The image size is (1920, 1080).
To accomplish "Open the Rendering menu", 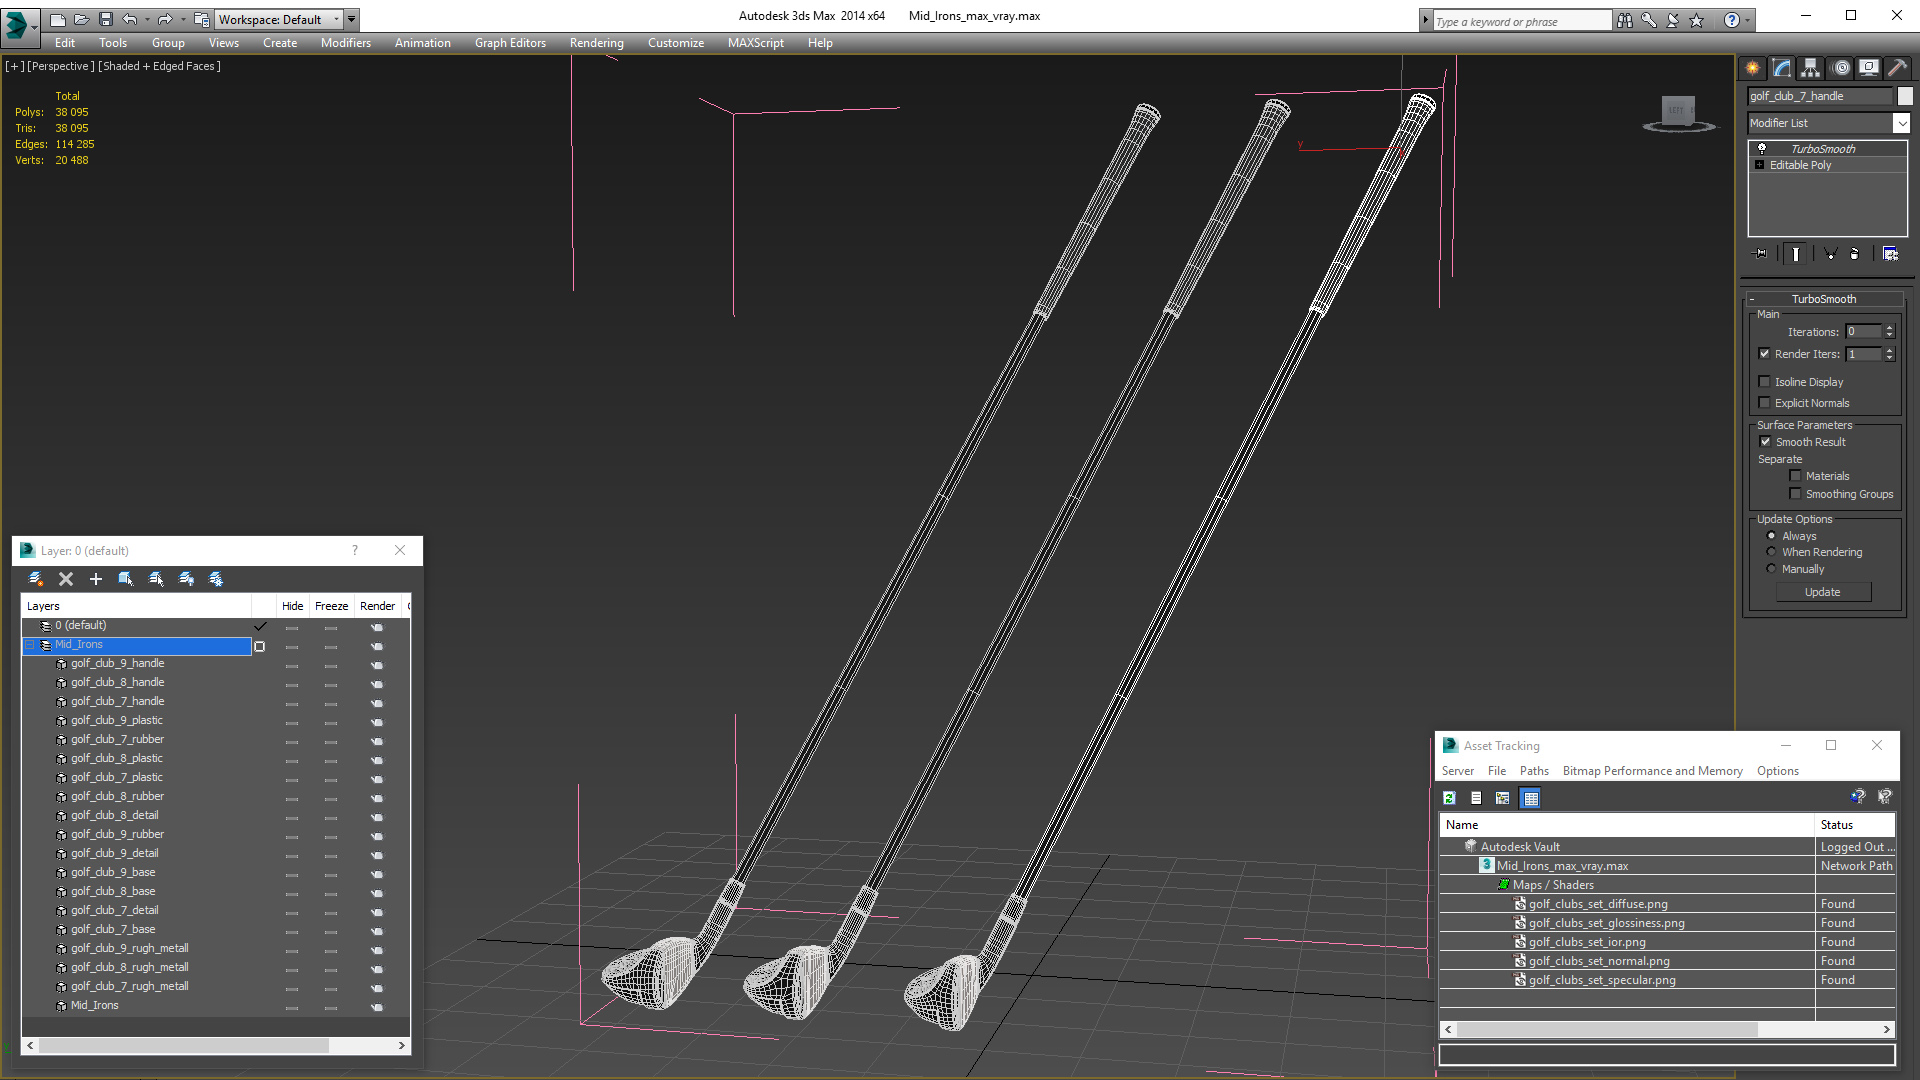I will point(596,43).
